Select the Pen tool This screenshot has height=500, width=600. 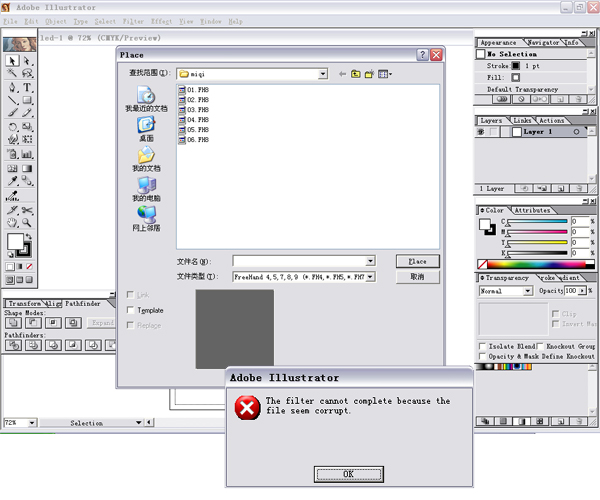point(12,87)
